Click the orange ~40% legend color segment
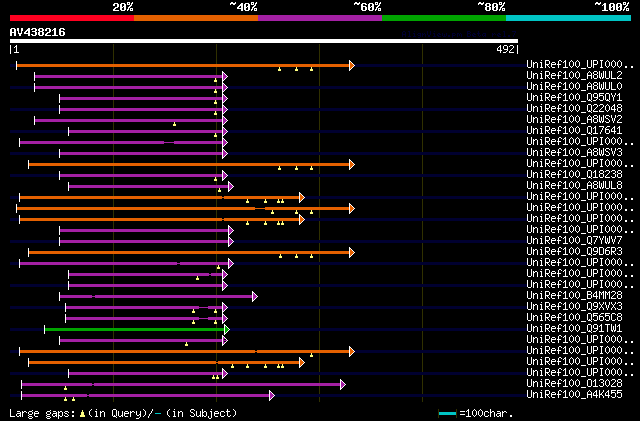This screenshot has height=421, width=640. (196, 18)
